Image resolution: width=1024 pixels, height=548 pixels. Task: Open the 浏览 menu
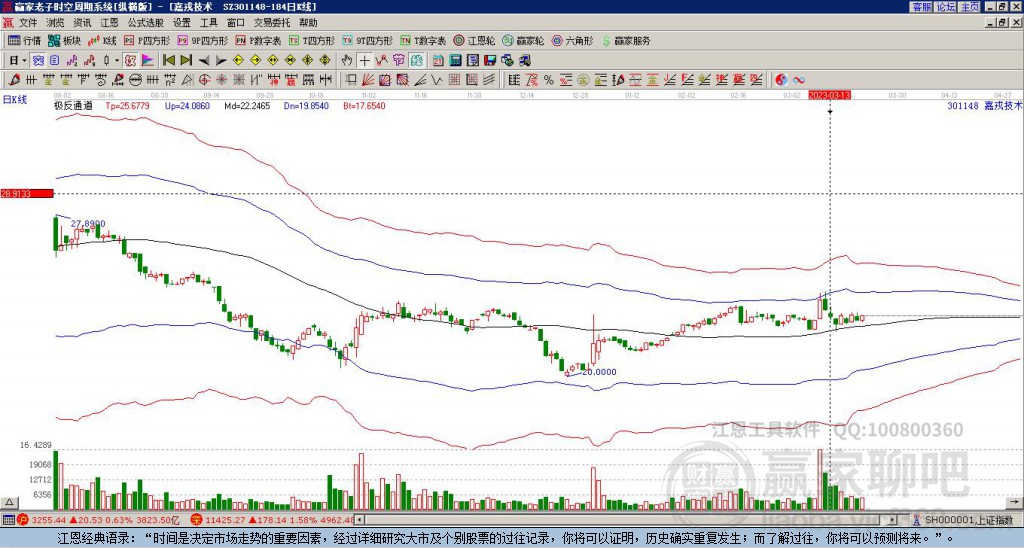coord(56,23)
